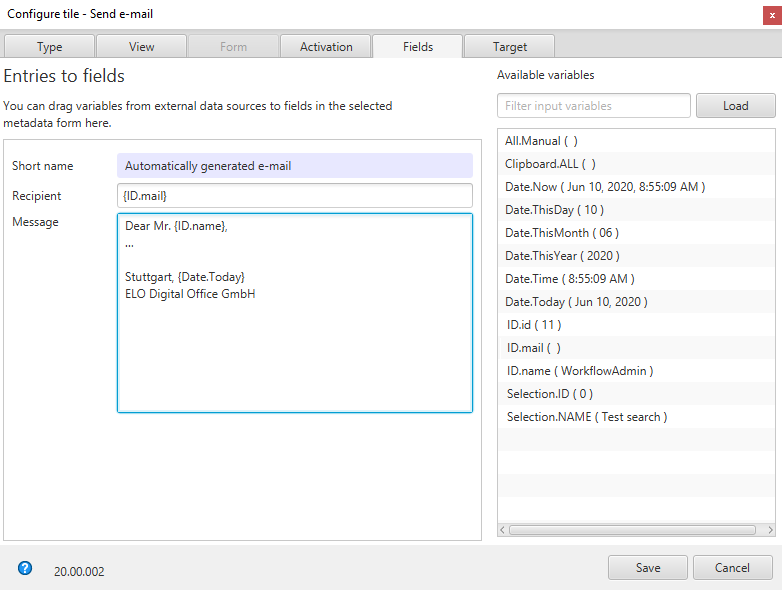Viewport: 782px width, 590px height.
Task: Click the variables list horizontal scrollbar
Action: point(636,530)
